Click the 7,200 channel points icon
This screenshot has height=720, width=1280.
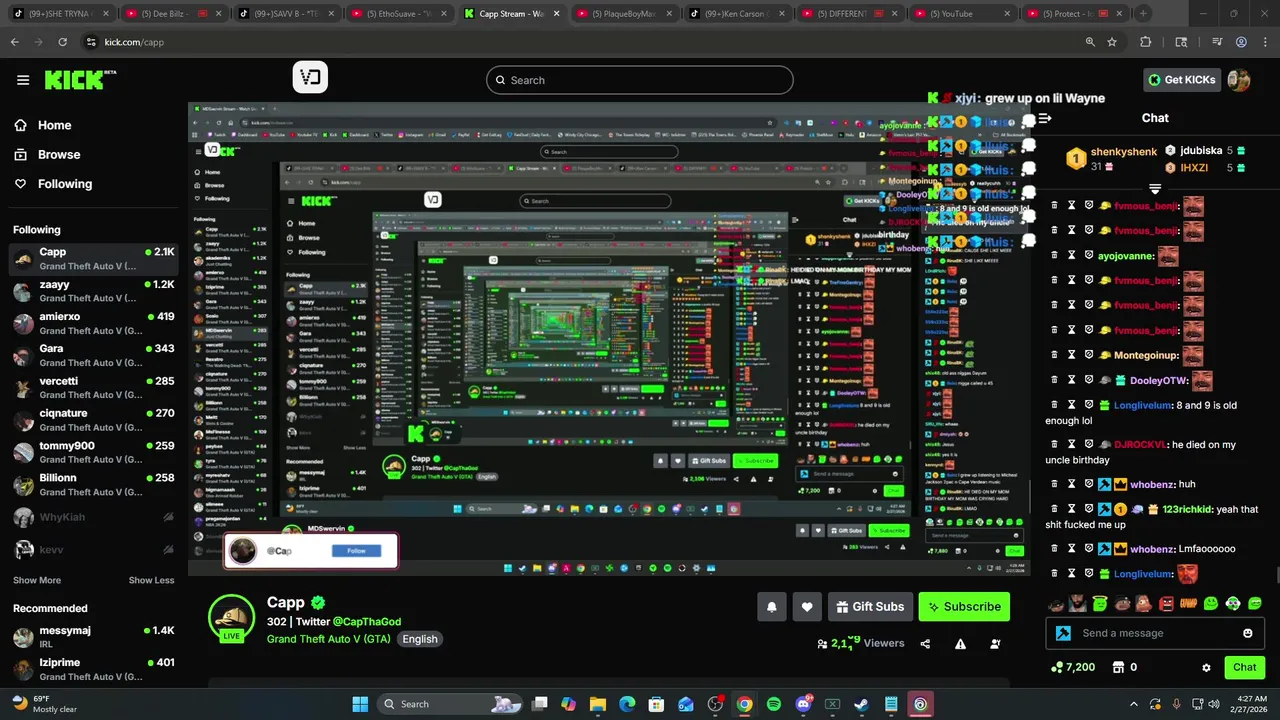pyautogui.click(x=1057, y=667)
